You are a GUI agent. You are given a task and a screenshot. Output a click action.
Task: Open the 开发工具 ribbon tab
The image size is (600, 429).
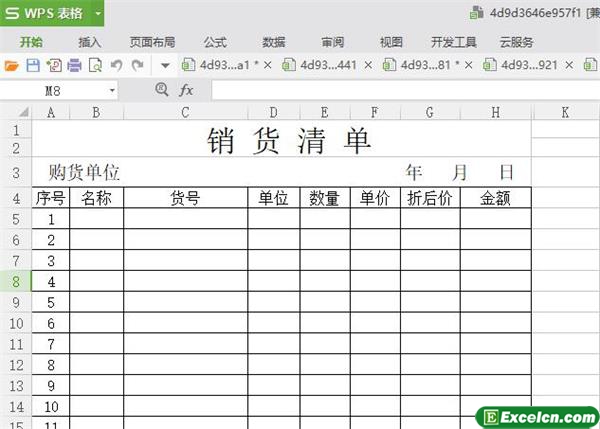(x=453, y=42)
